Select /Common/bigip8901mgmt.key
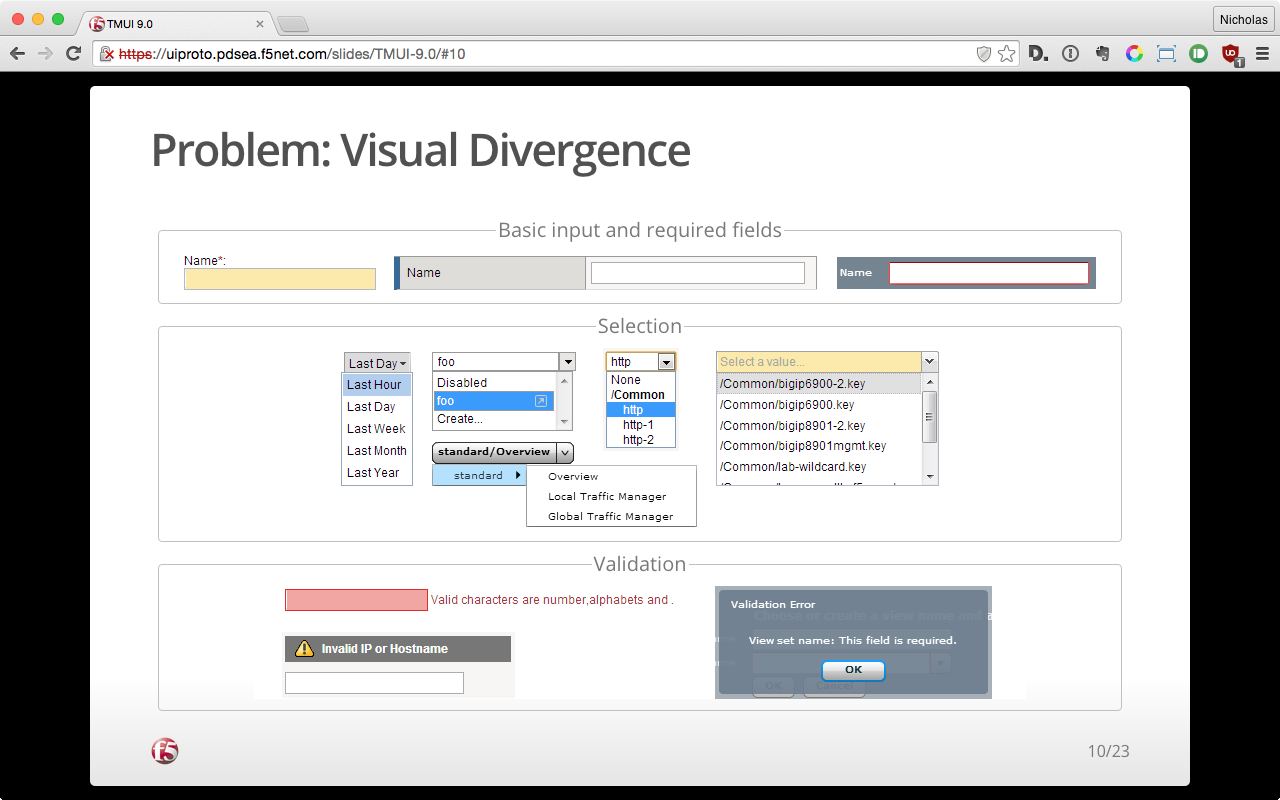This screenshot has height=800, width=1280. pyautogui.click(x=819, y=446)
